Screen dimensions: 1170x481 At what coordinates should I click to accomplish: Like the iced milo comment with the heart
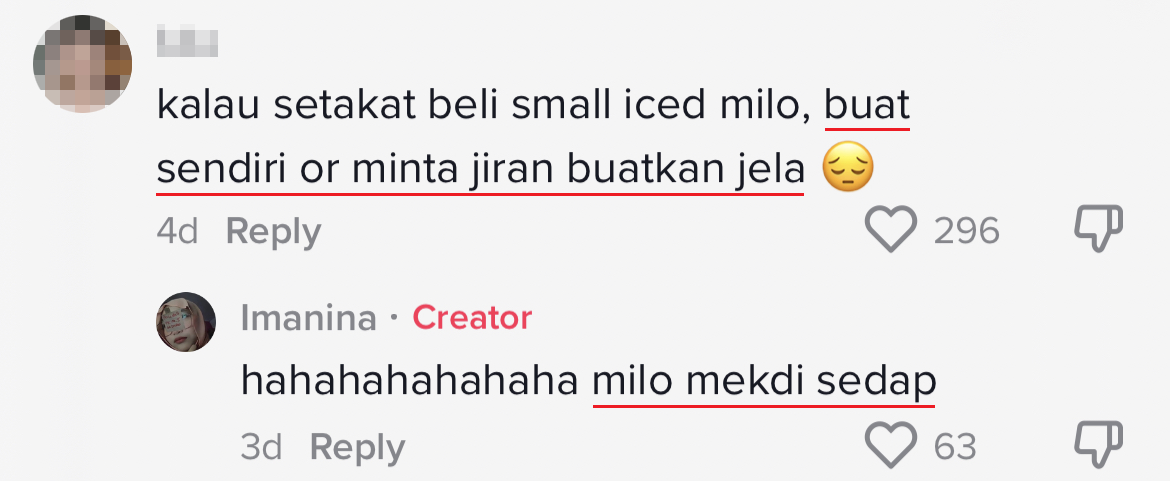point(890,231)
